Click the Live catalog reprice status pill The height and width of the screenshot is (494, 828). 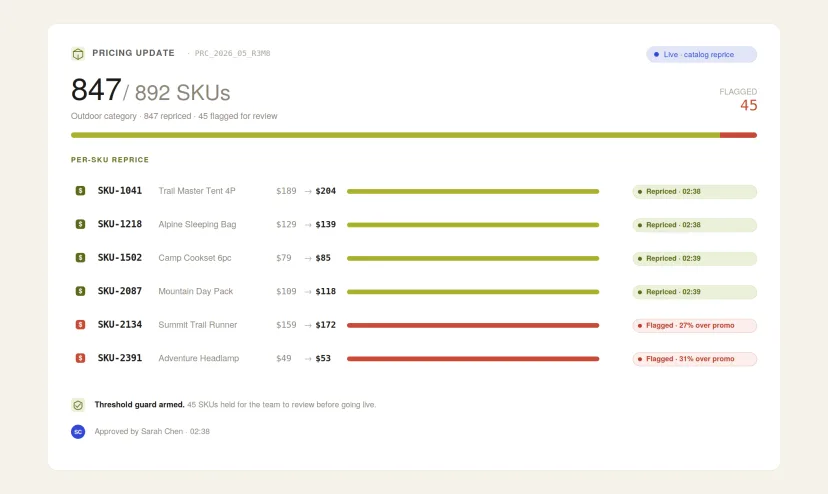(701, 54)
